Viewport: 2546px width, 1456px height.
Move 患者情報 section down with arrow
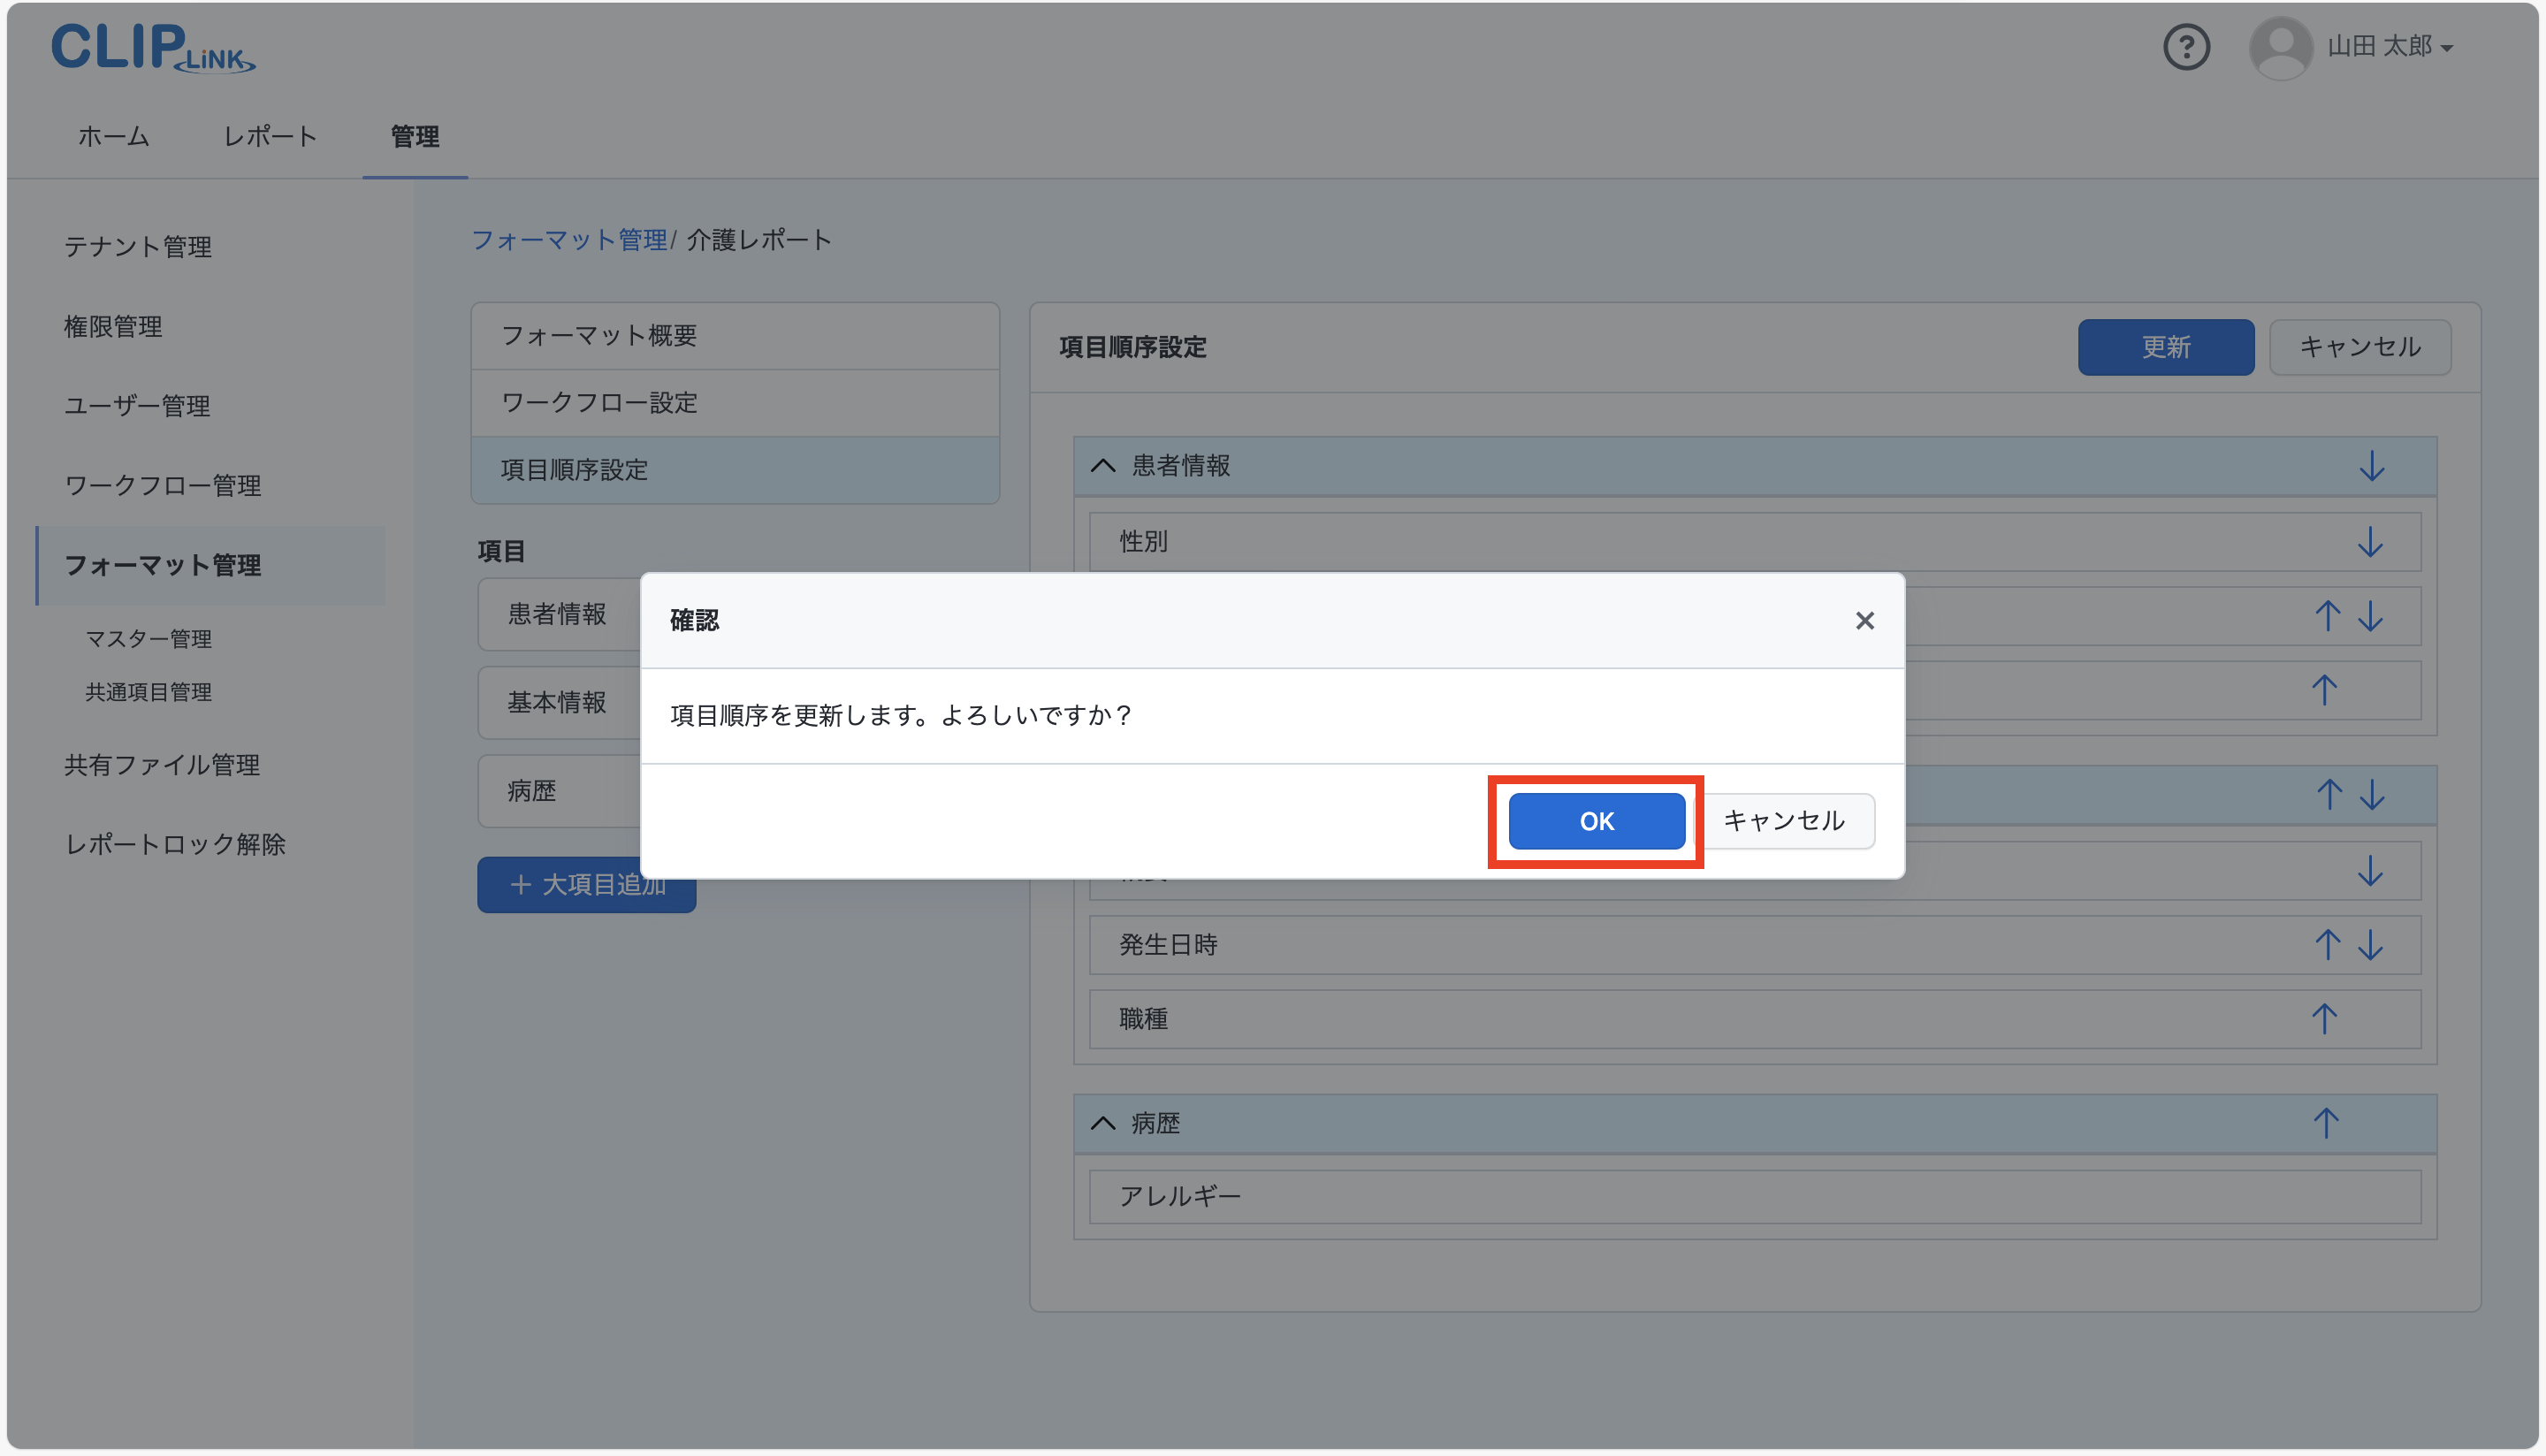point(2371,466)
